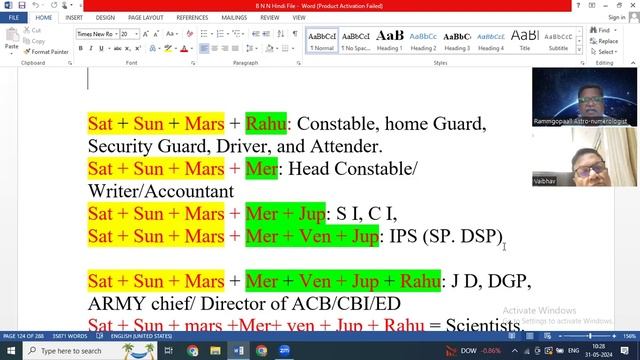Justify the paragraph text

[235, 49]
